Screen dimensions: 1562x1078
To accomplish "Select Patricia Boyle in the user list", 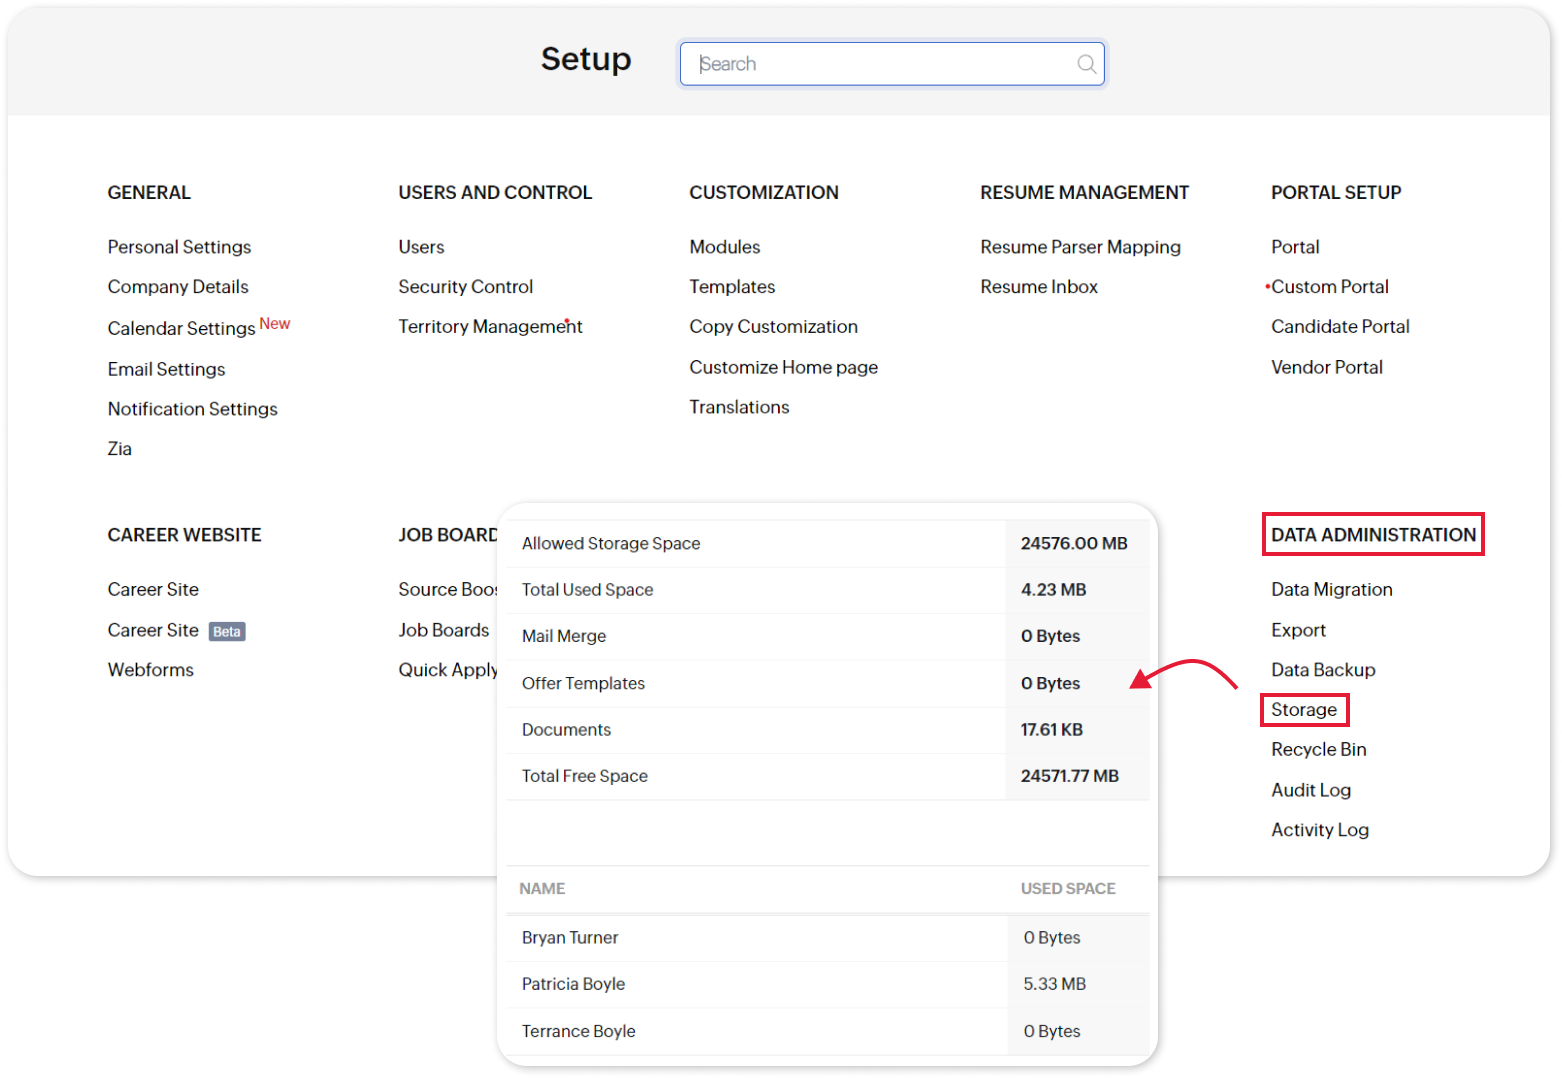I will tap(573, 984).
